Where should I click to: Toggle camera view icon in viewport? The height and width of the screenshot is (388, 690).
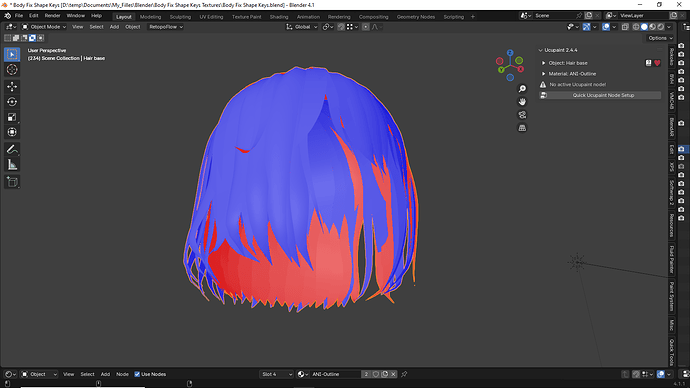pos(522,115)
